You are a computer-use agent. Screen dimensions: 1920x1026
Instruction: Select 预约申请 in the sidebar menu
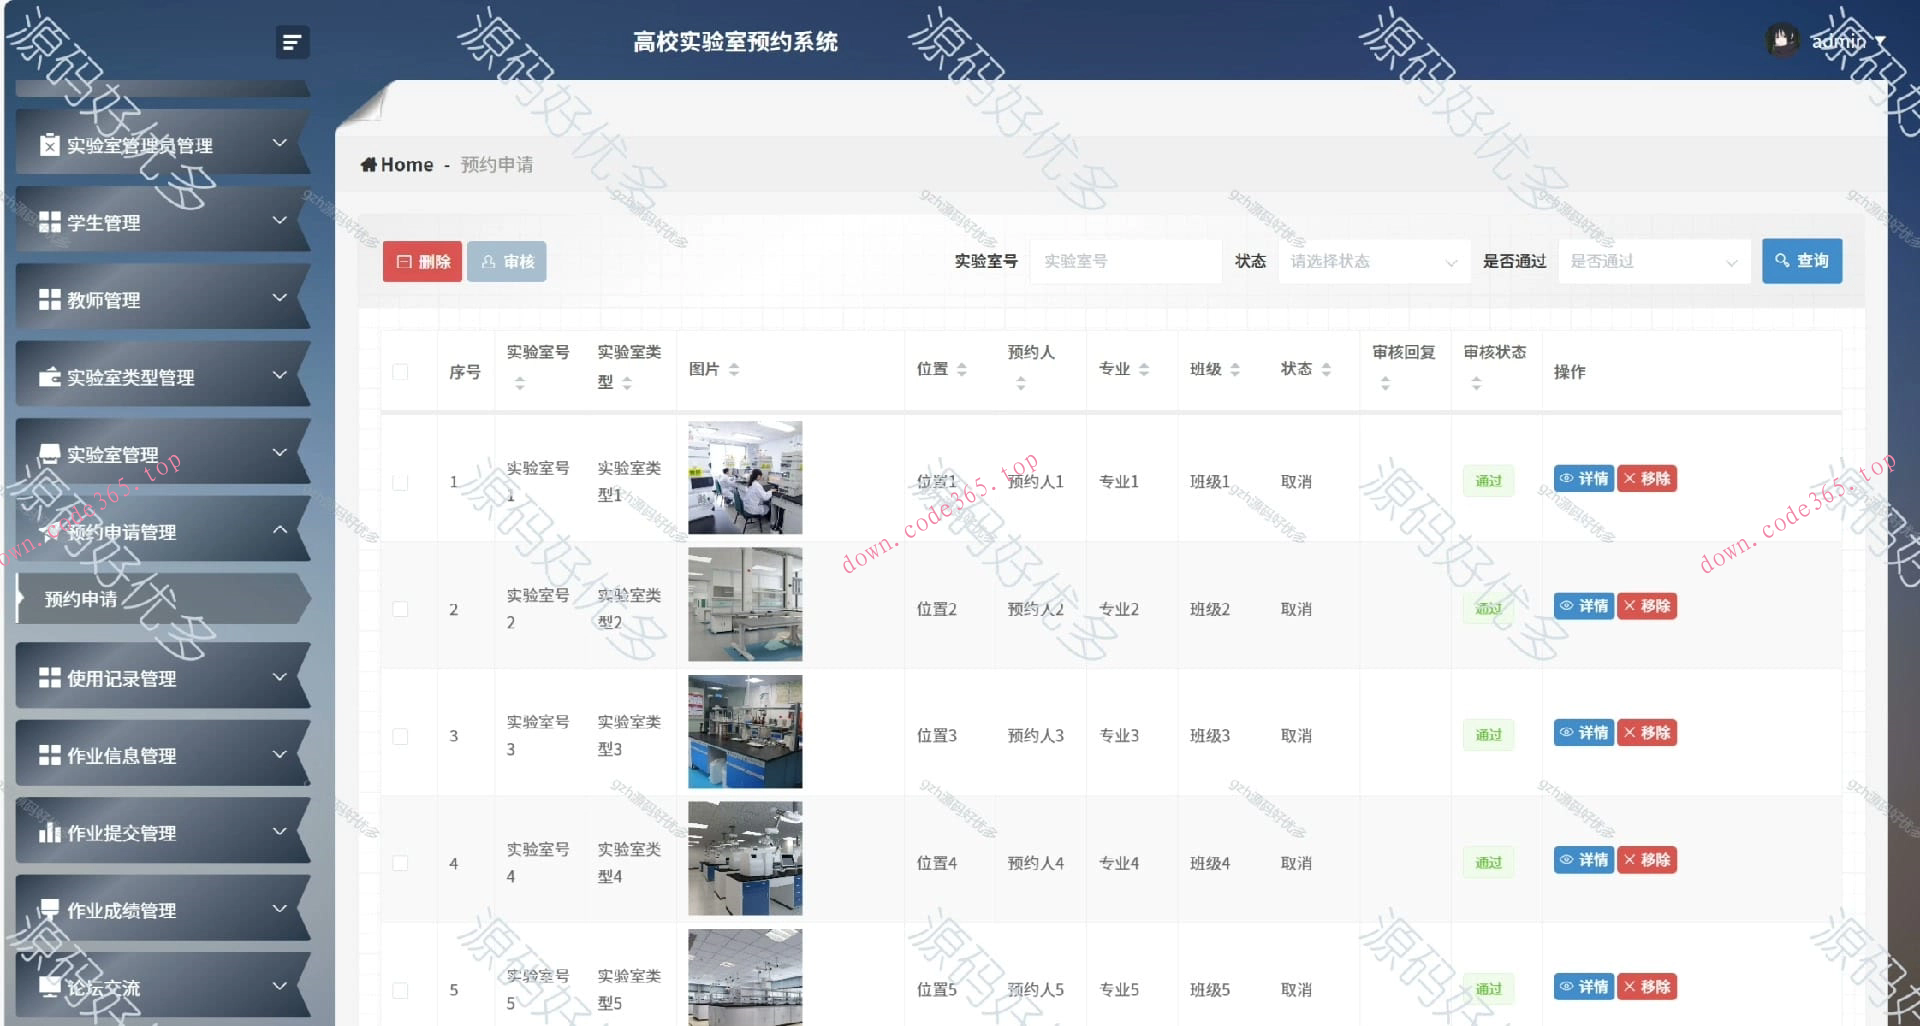tap(80, 600)
